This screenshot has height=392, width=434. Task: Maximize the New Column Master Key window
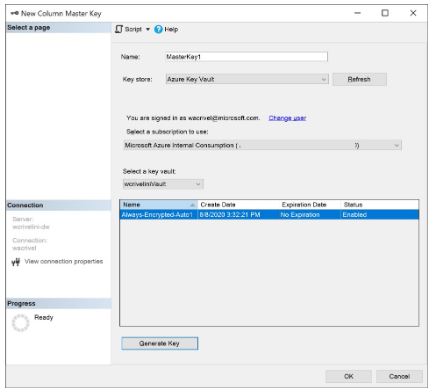[385, 13]
